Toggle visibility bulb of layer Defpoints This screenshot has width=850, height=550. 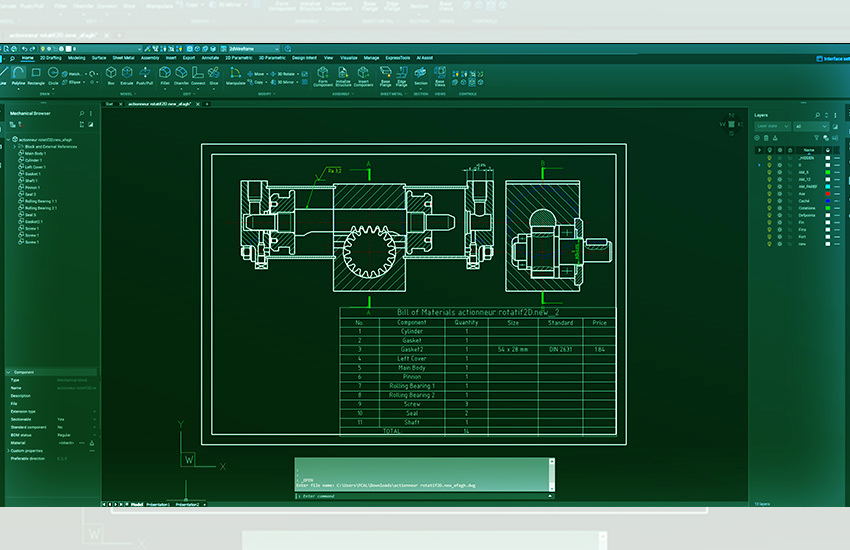pyautogui.click(x=769, y=215)
